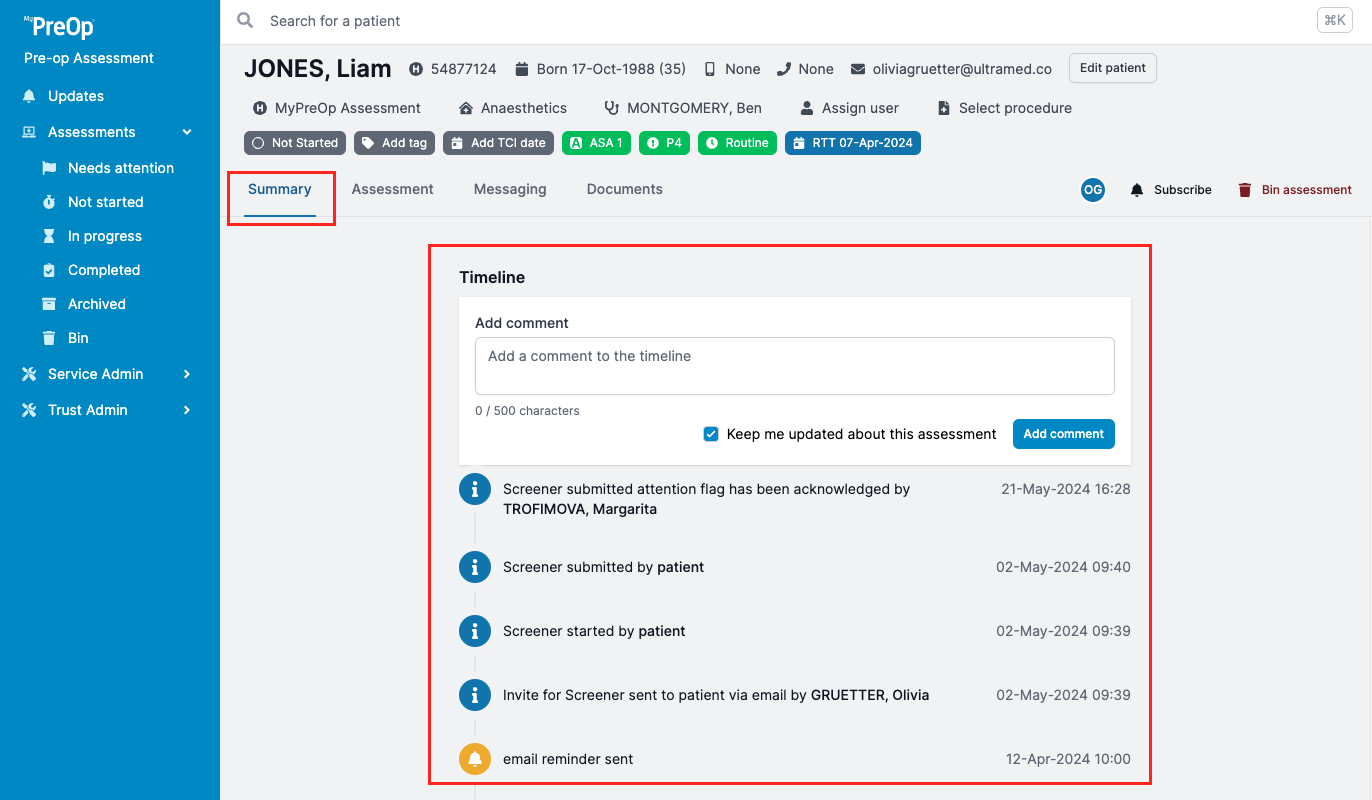Click the document icon beside Select procedure

[943, 108]
